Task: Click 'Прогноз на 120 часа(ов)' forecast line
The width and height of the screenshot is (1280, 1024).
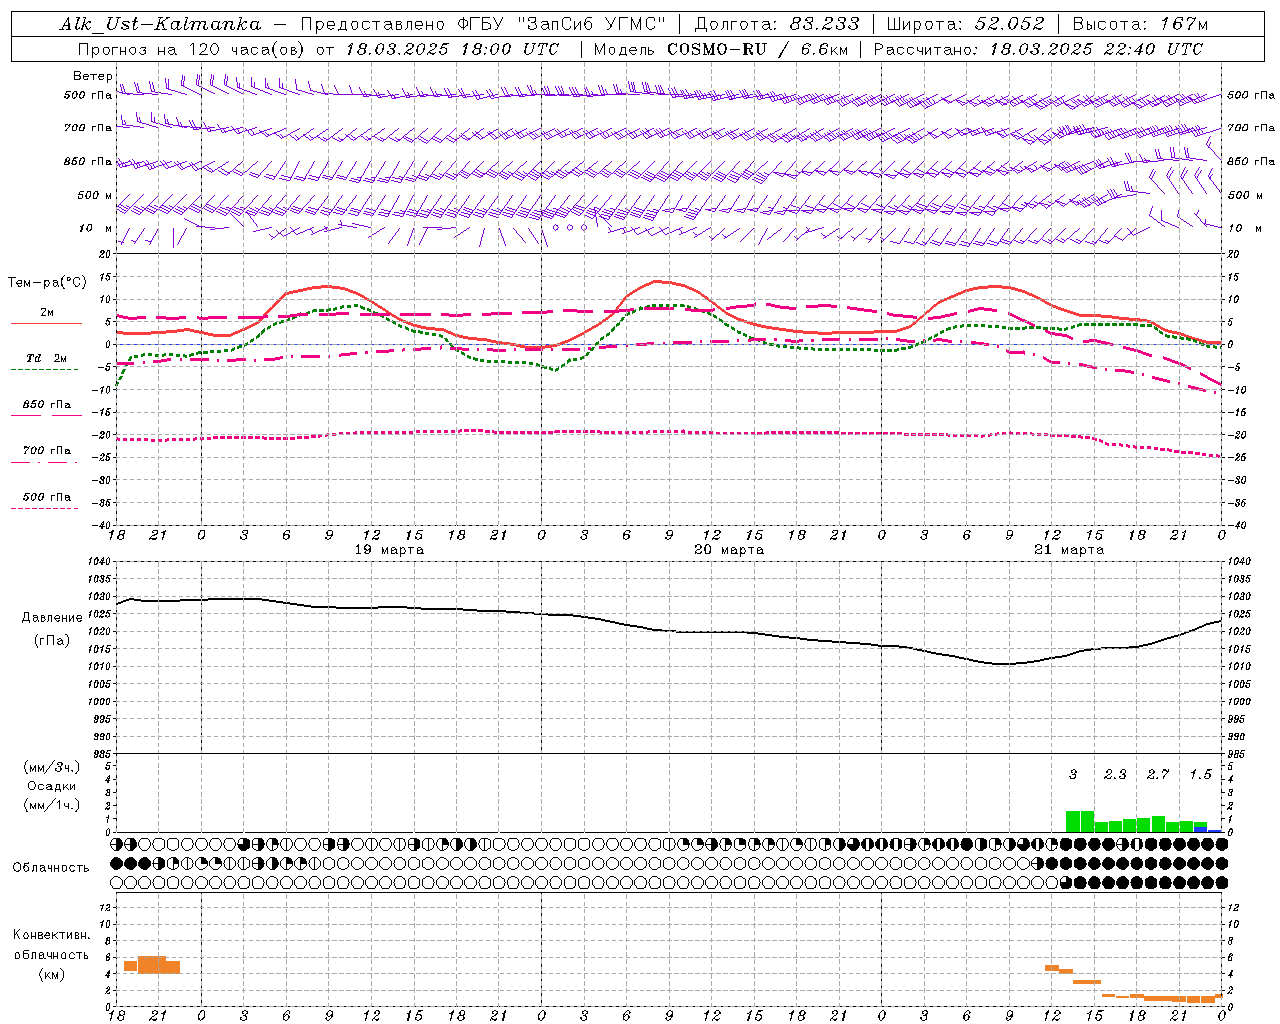Action: tap(190, 49)
